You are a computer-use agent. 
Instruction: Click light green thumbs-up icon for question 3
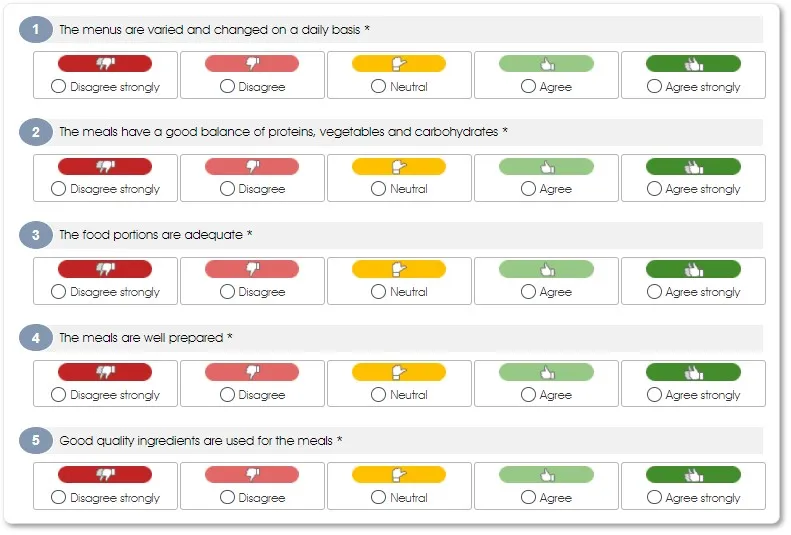[546, 270]
